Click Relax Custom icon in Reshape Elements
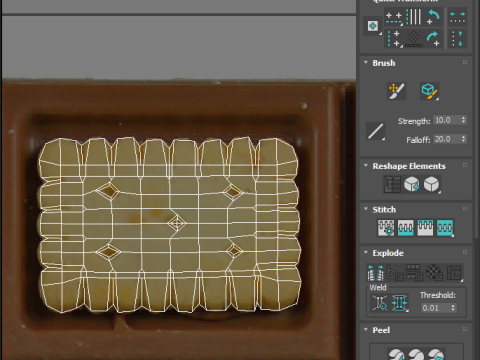 pyautogui.click(x=432, y=184)
